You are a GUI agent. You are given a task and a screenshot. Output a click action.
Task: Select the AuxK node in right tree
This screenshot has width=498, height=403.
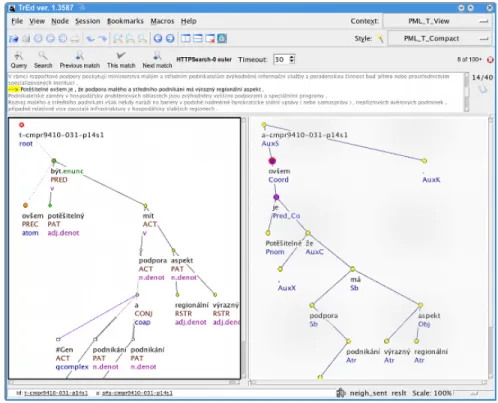pos(424,161)
